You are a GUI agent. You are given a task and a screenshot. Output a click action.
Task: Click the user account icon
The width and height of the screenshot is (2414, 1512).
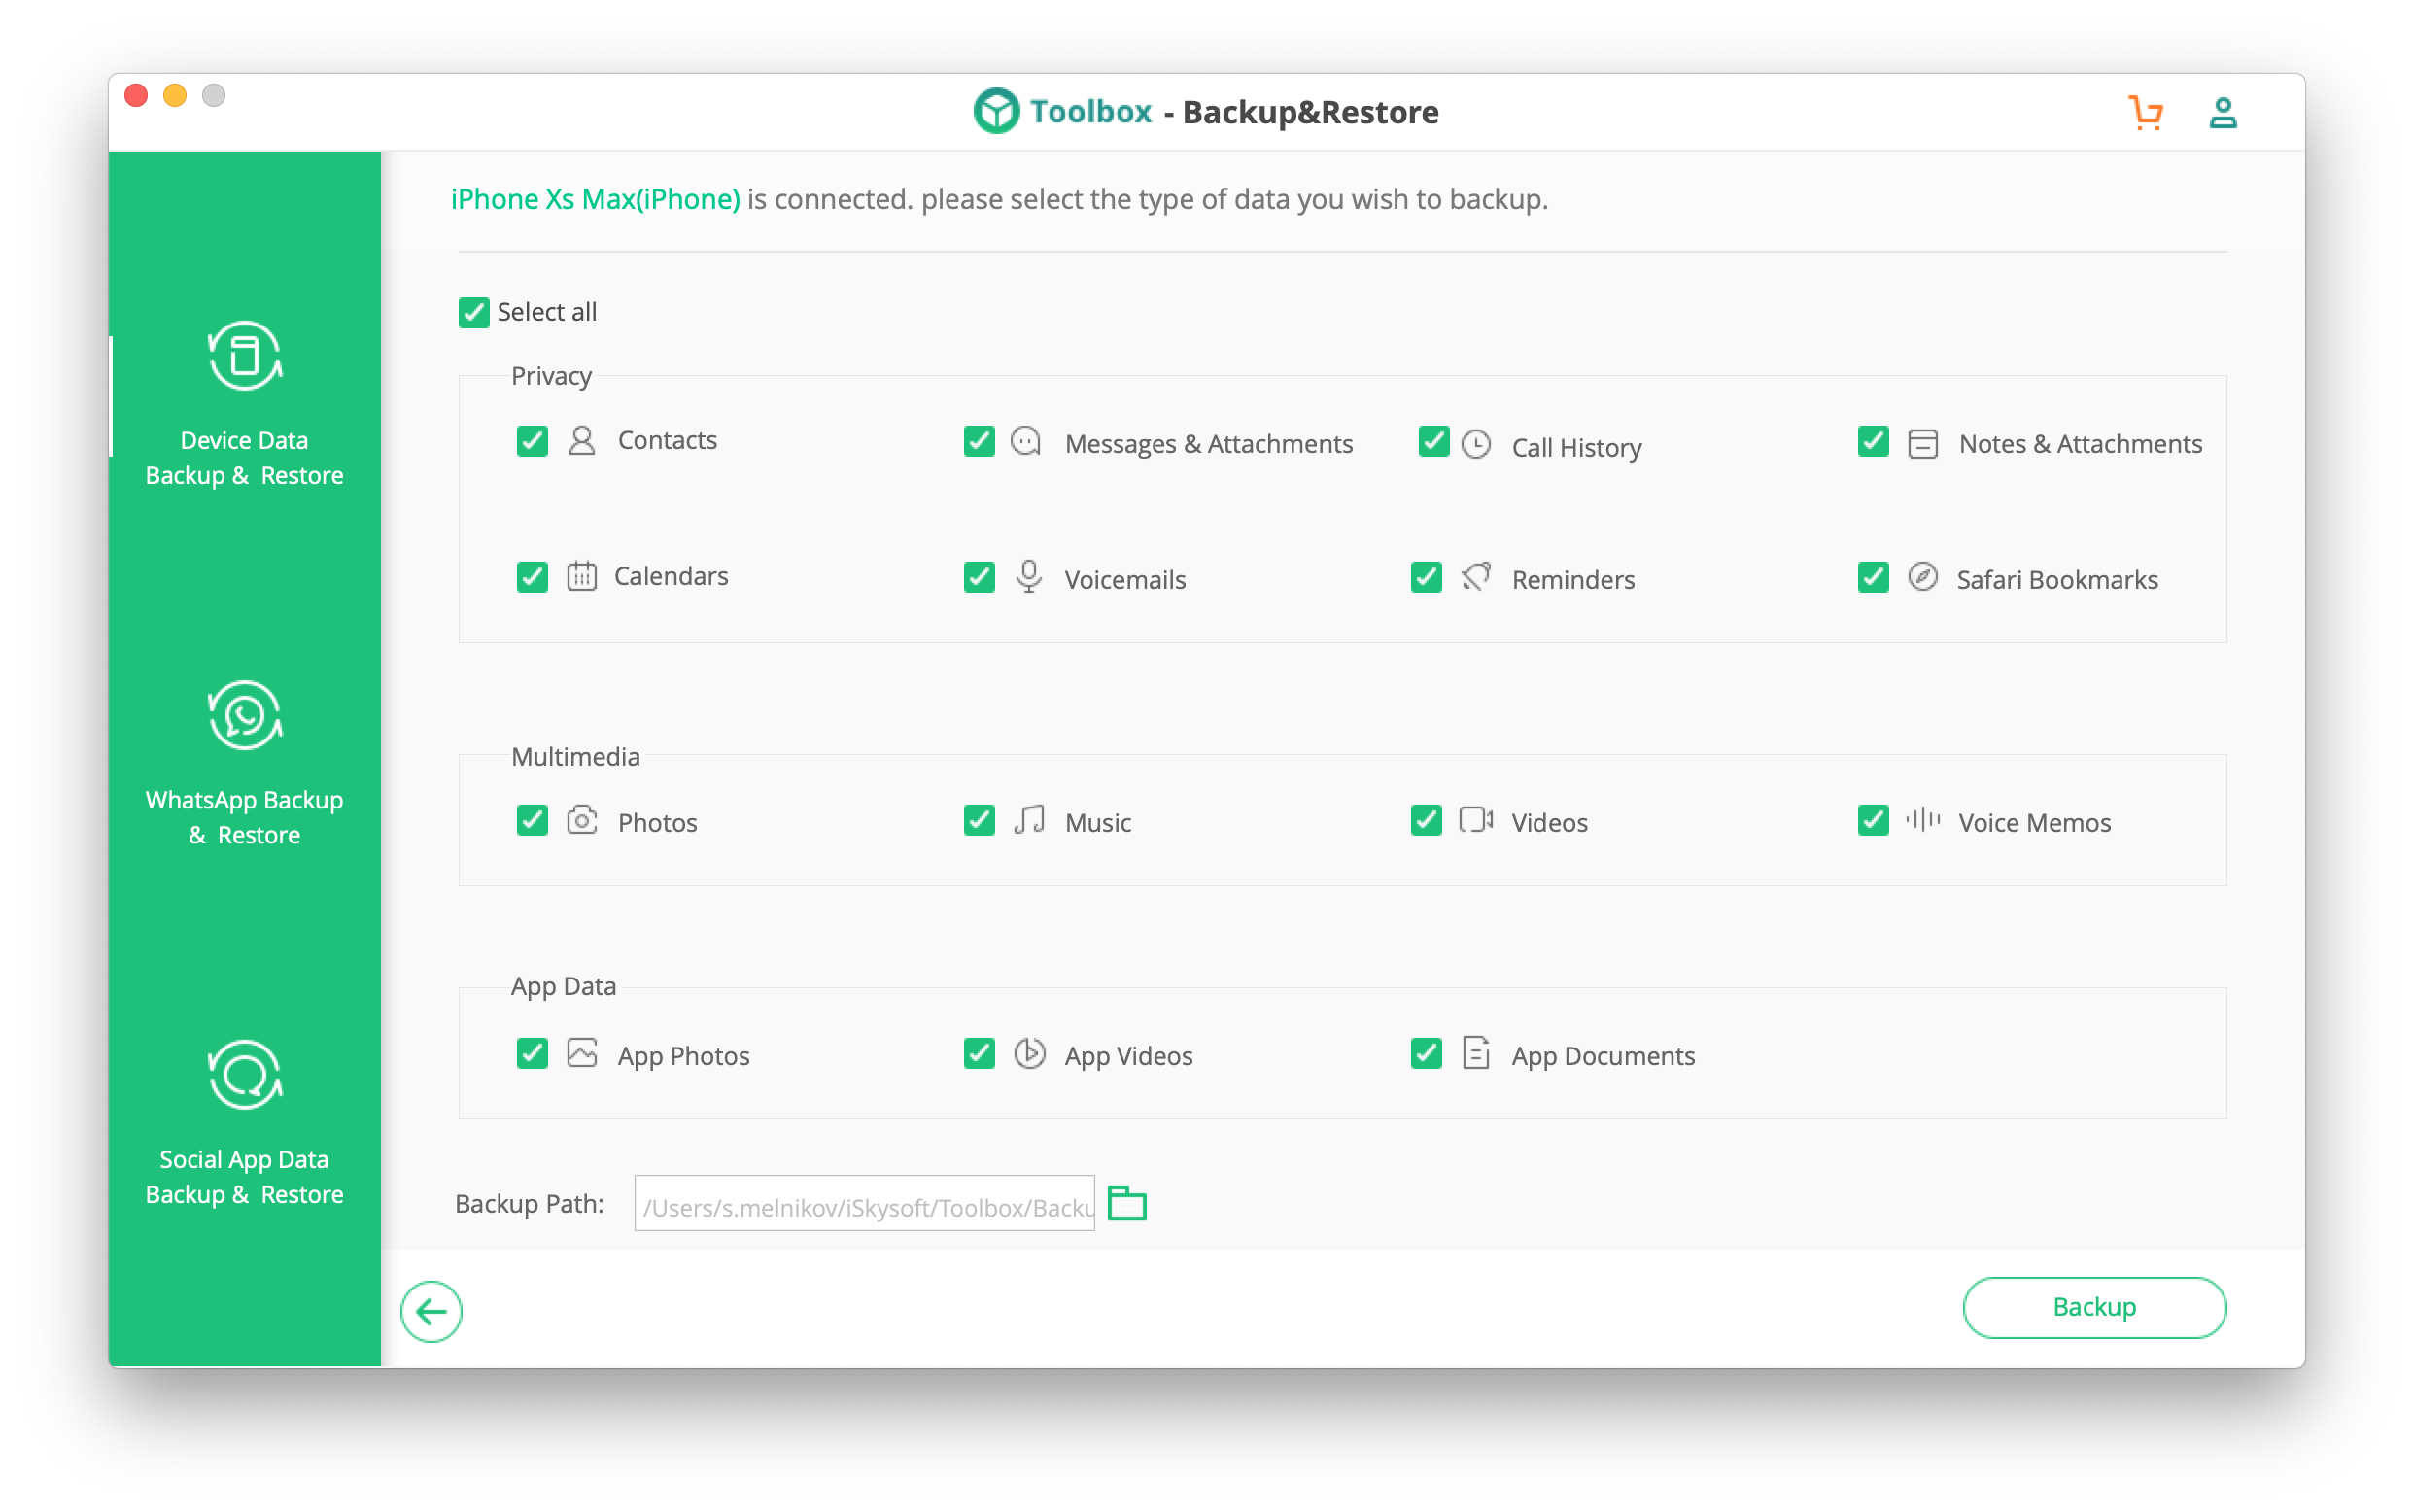tap(2222, 113)
